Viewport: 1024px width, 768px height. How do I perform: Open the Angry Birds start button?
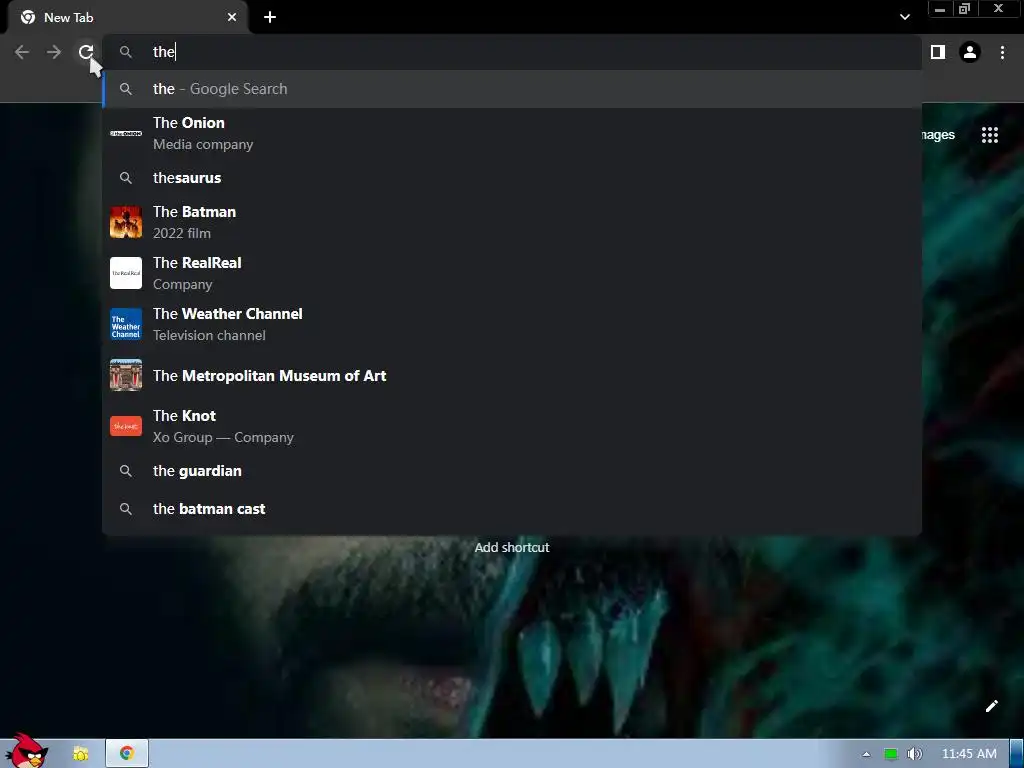tap(26, 751)
